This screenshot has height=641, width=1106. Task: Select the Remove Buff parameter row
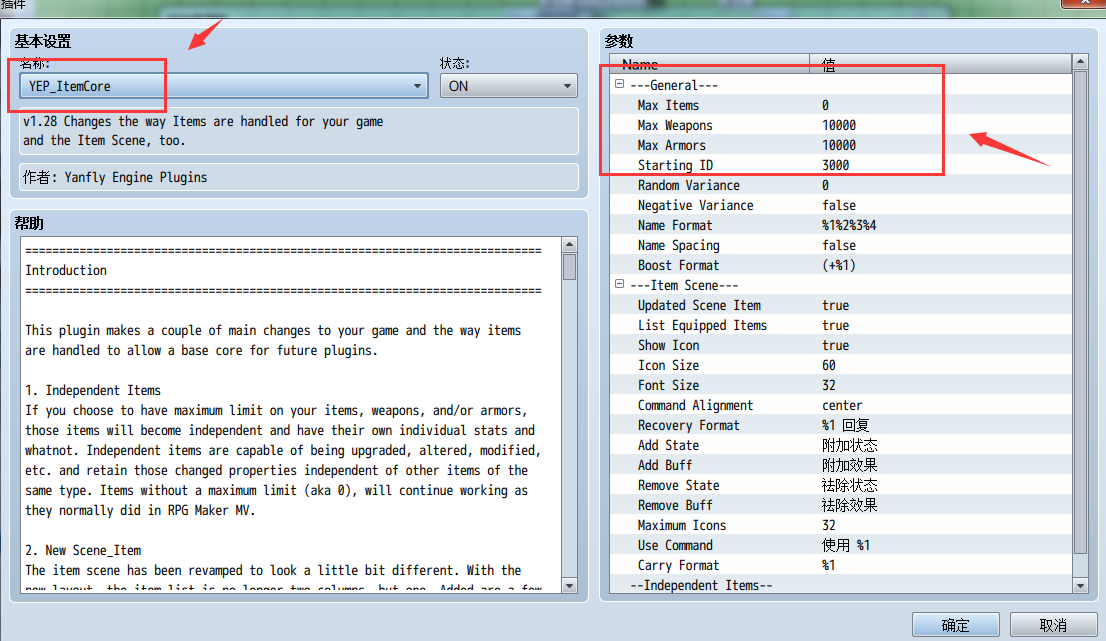pyautogui.click(x=841, y=506)
